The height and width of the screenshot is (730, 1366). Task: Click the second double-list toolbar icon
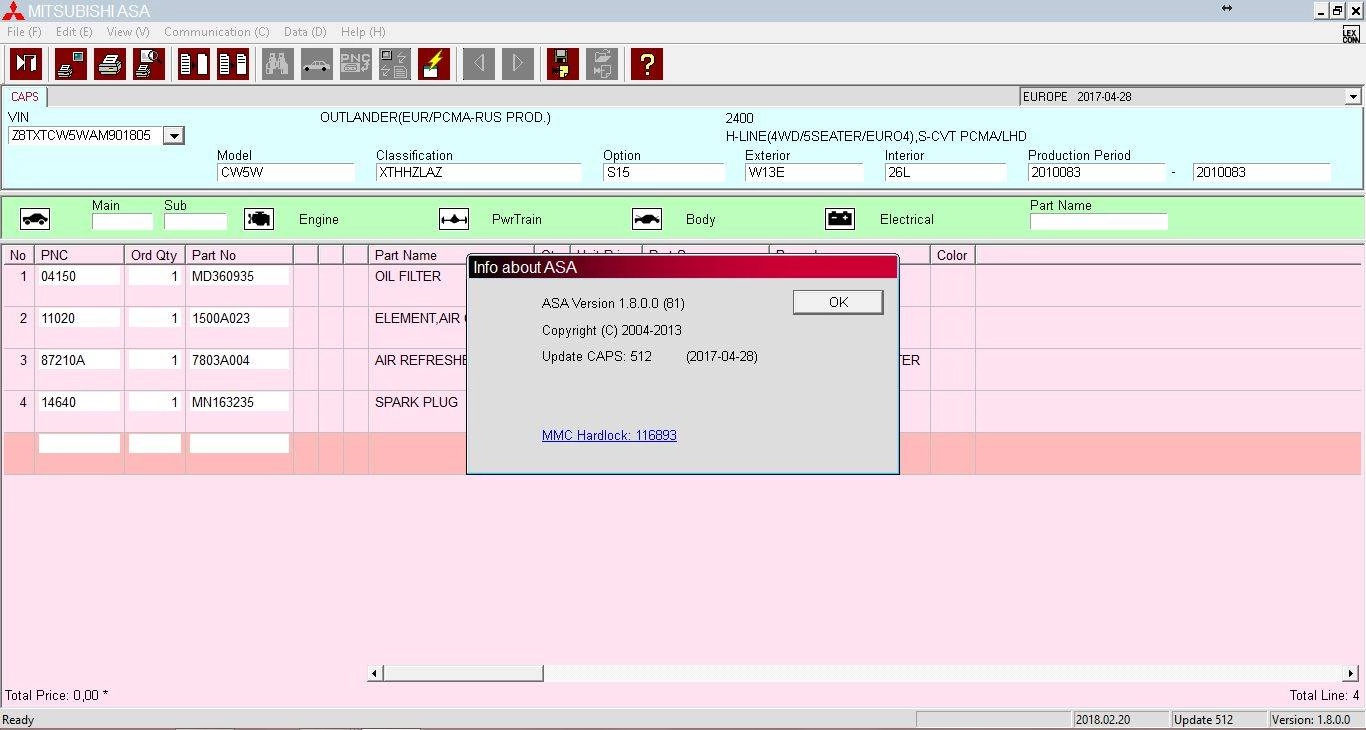pos(233,64)
